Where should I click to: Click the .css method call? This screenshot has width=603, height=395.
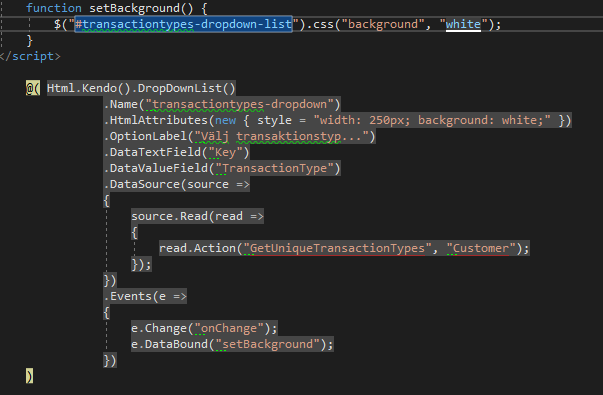(322, 24)
